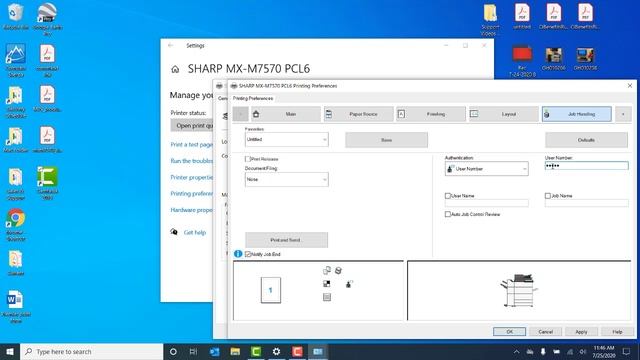Click the document page icon in preview pane

(327, 297)
